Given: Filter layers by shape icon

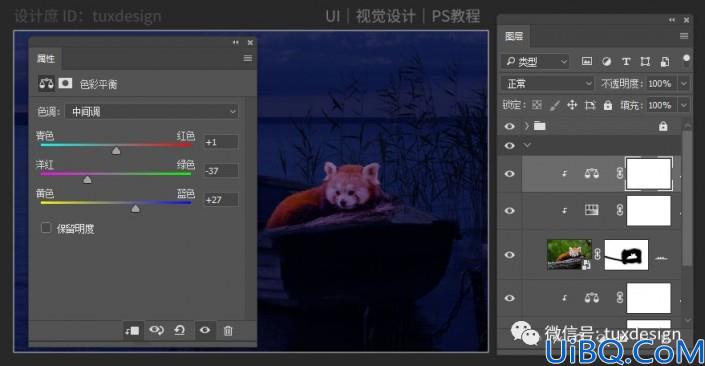Looking at the screenshot, I should [x=645, y=62].
